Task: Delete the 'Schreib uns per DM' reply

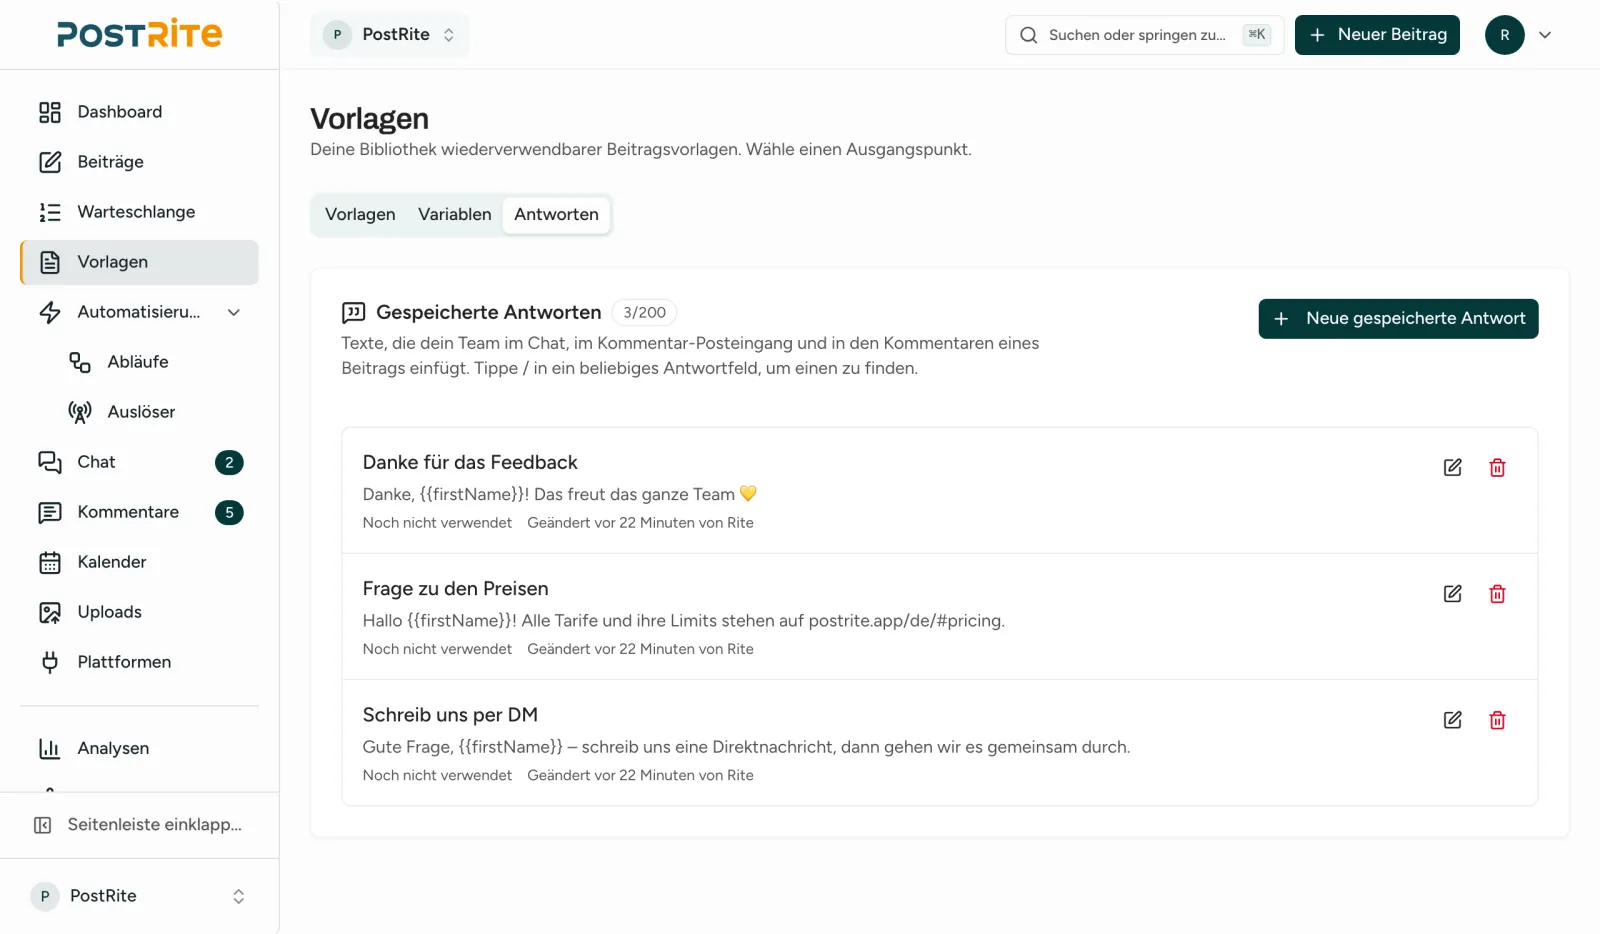Action: pos(1497,720)
